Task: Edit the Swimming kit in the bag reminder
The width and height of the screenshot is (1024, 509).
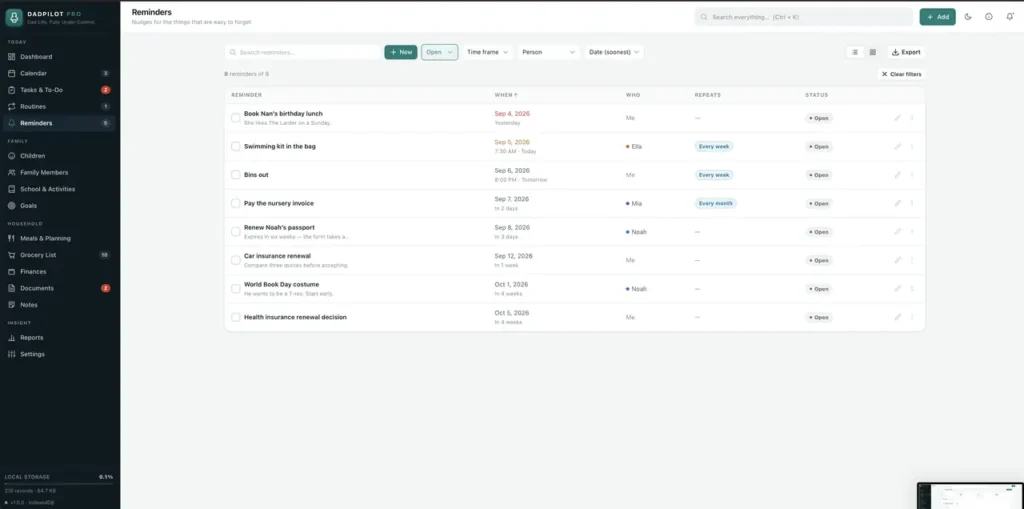Action: (x=897, y=146)
